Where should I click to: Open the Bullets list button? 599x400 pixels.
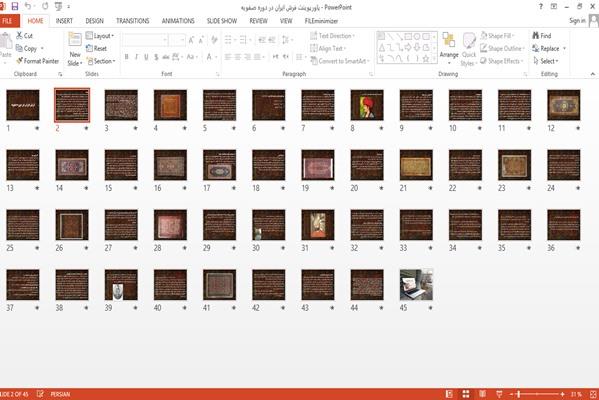229,40
